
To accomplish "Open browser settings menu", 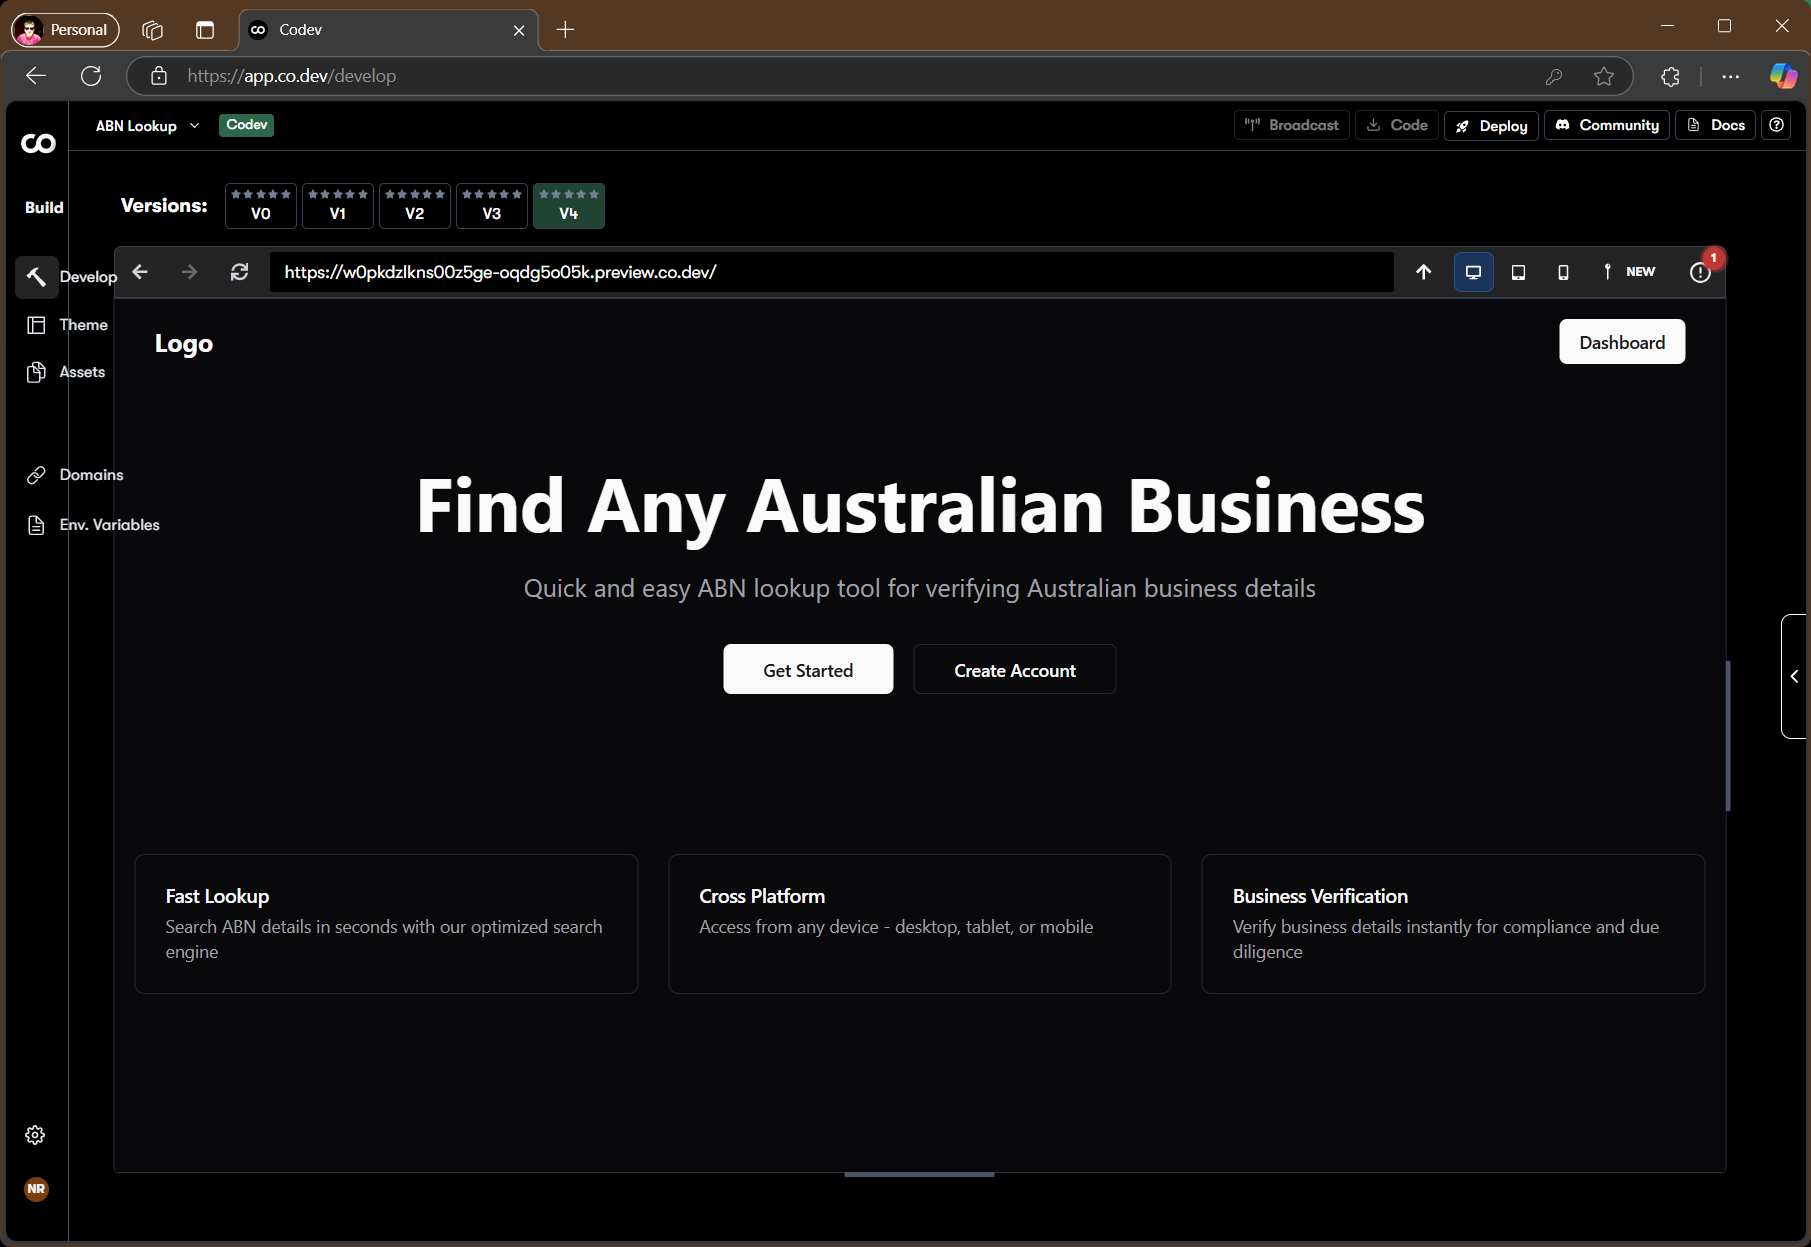I will tap(1730, 76).
